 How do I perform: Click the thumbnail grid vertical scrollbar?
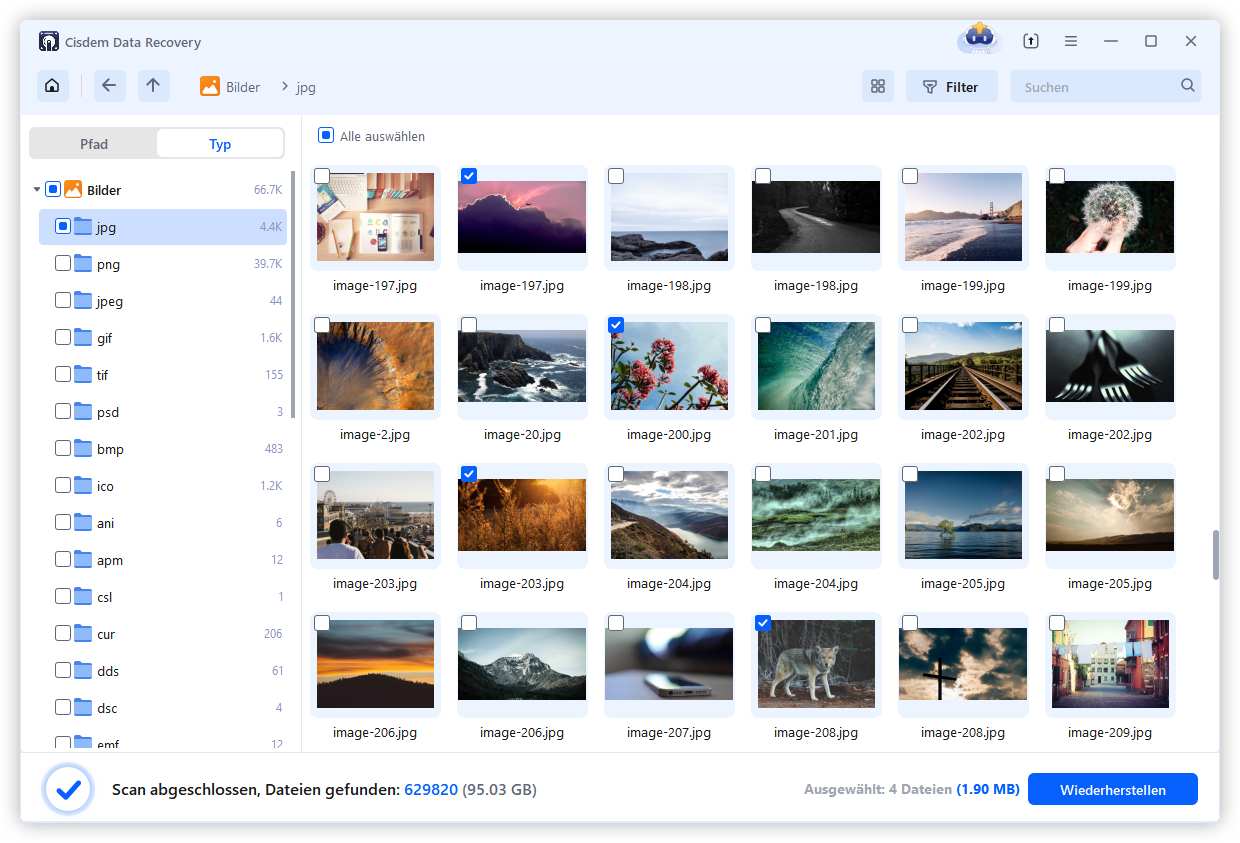click(1216, 555)
